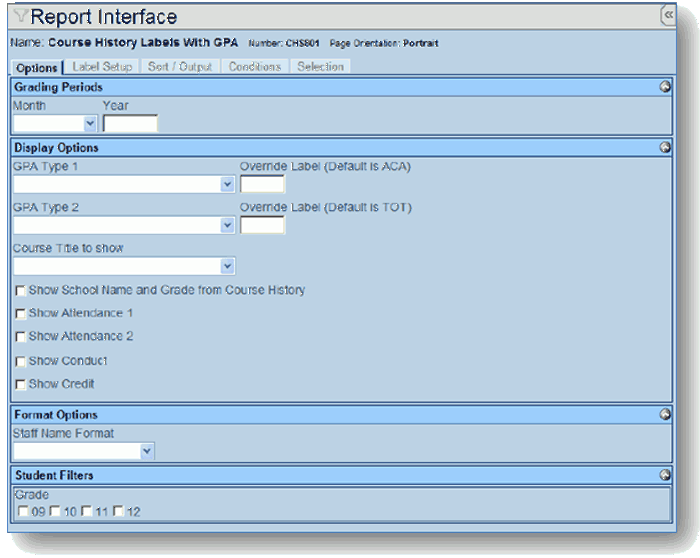700x558 pixels.
Task: Select grade 09 filter checkbox
Action: tap(23, 512)
